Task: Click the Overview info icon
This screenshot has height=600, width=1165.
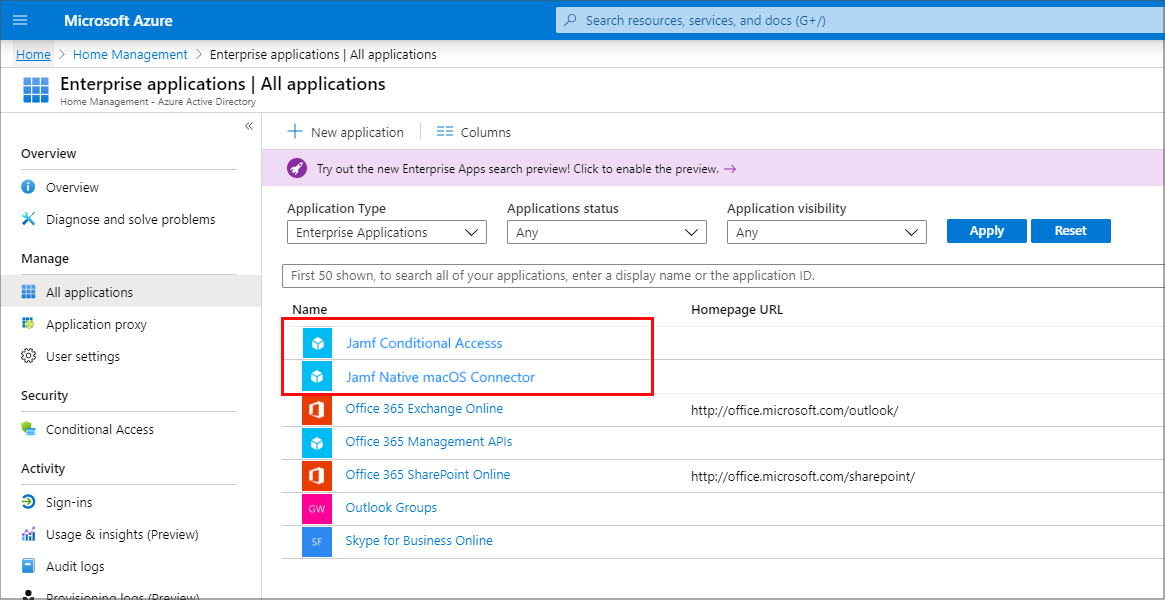Action: click(28, 187)
